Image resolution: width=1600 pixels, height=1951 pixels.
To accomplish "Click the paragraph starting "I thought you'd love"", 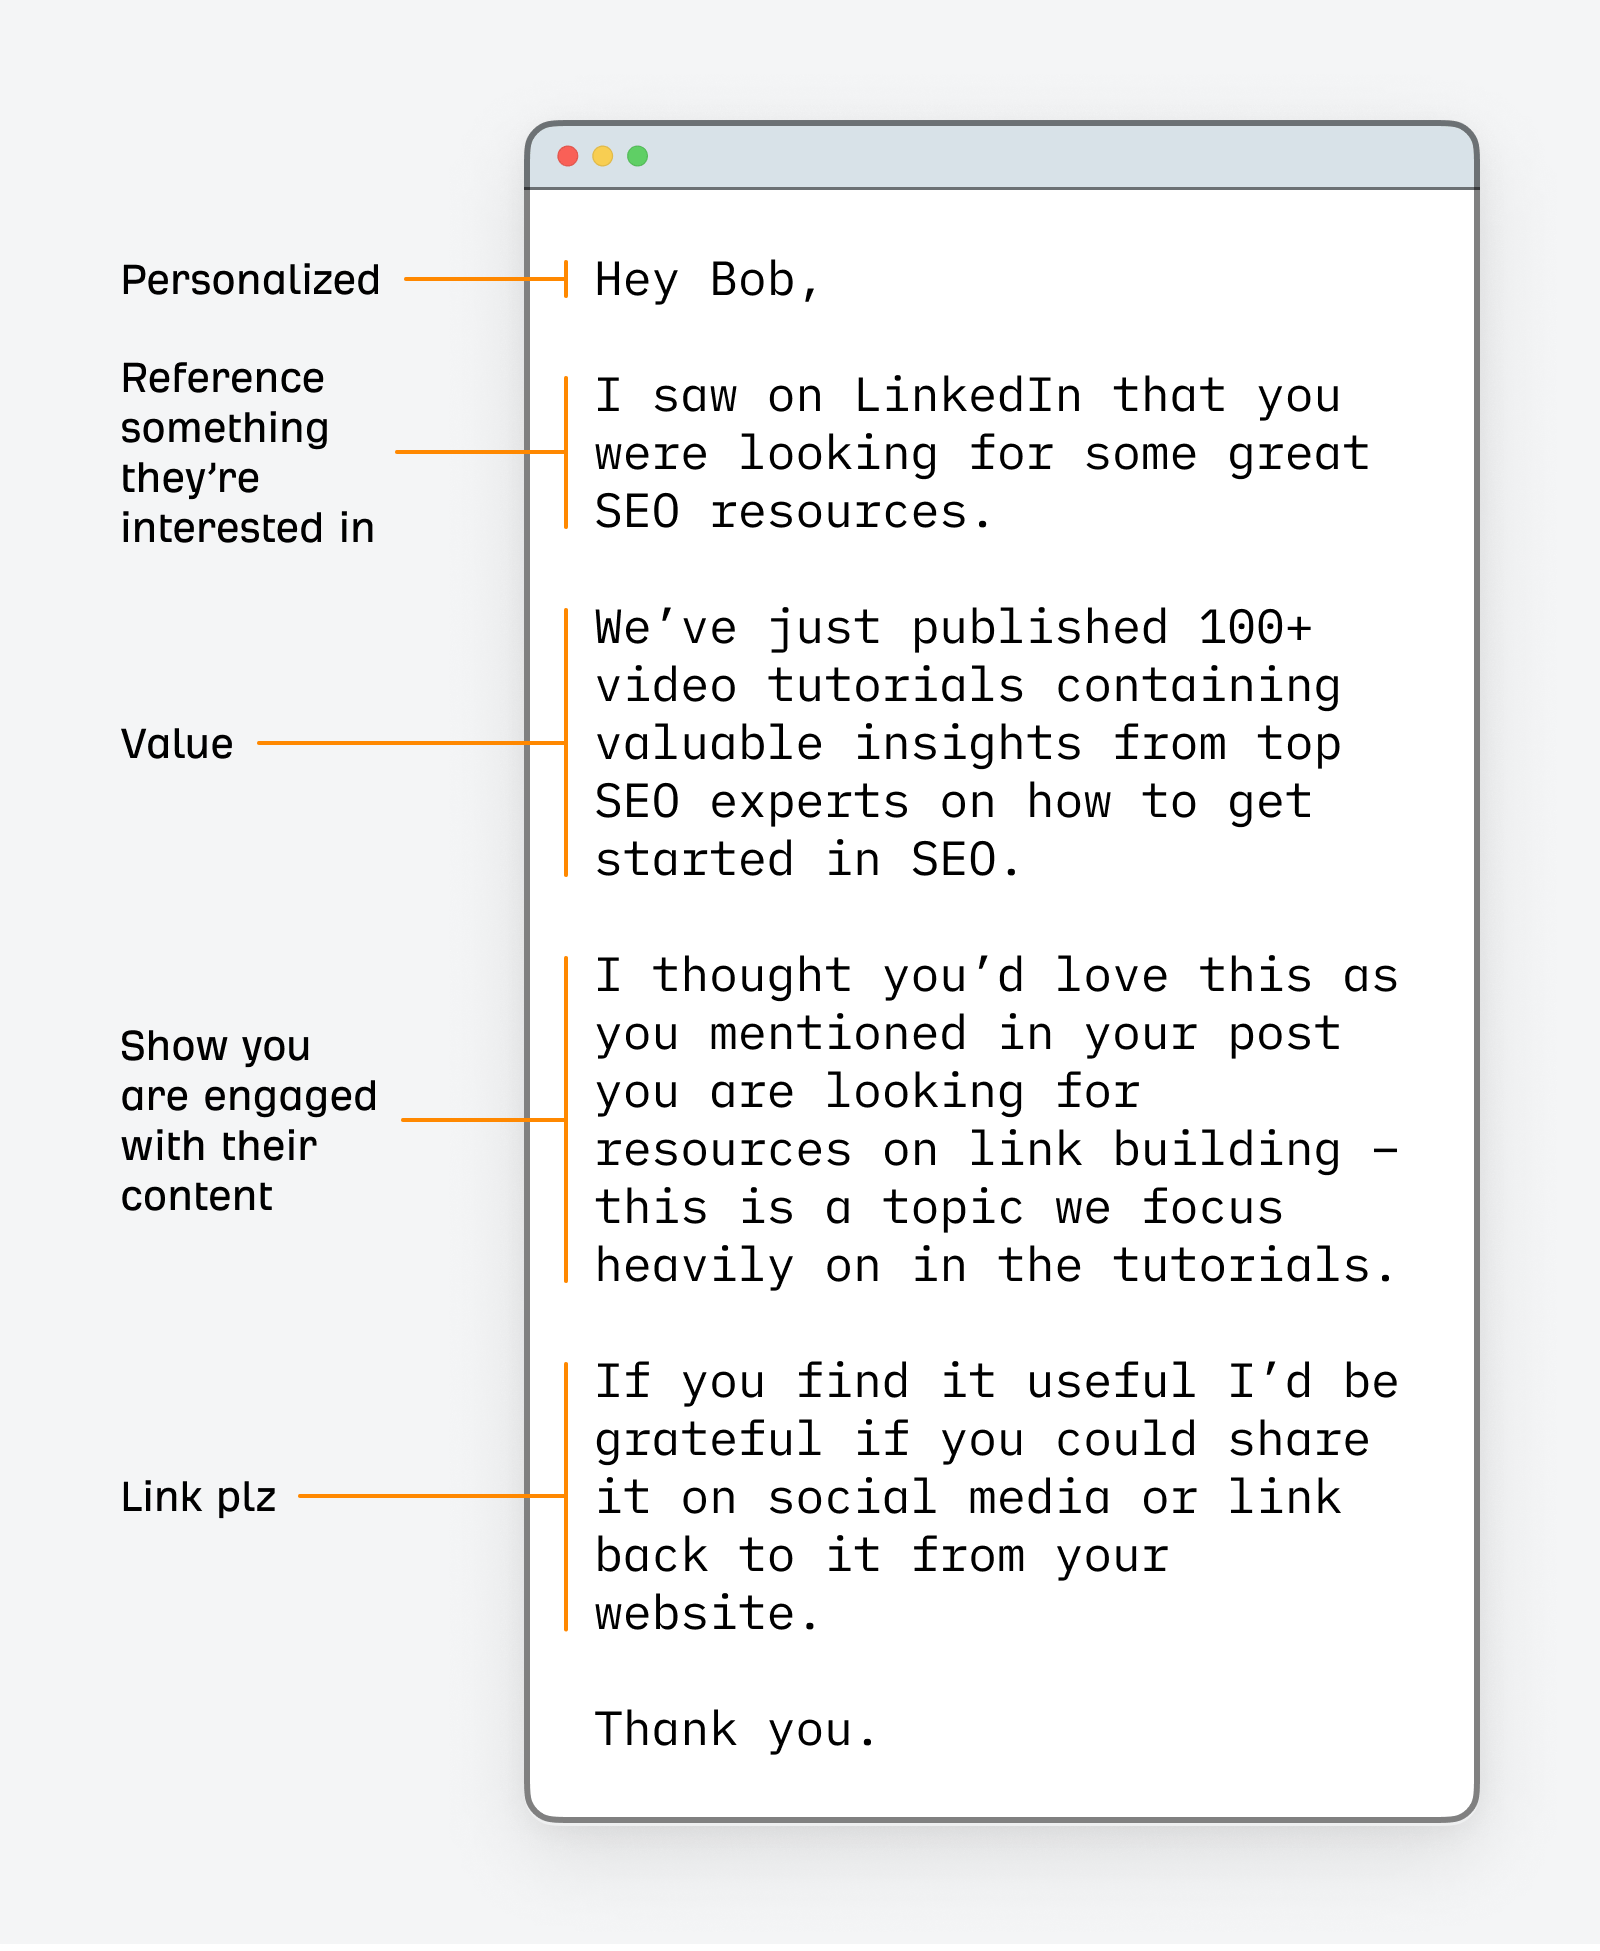I will (995, 1120).
